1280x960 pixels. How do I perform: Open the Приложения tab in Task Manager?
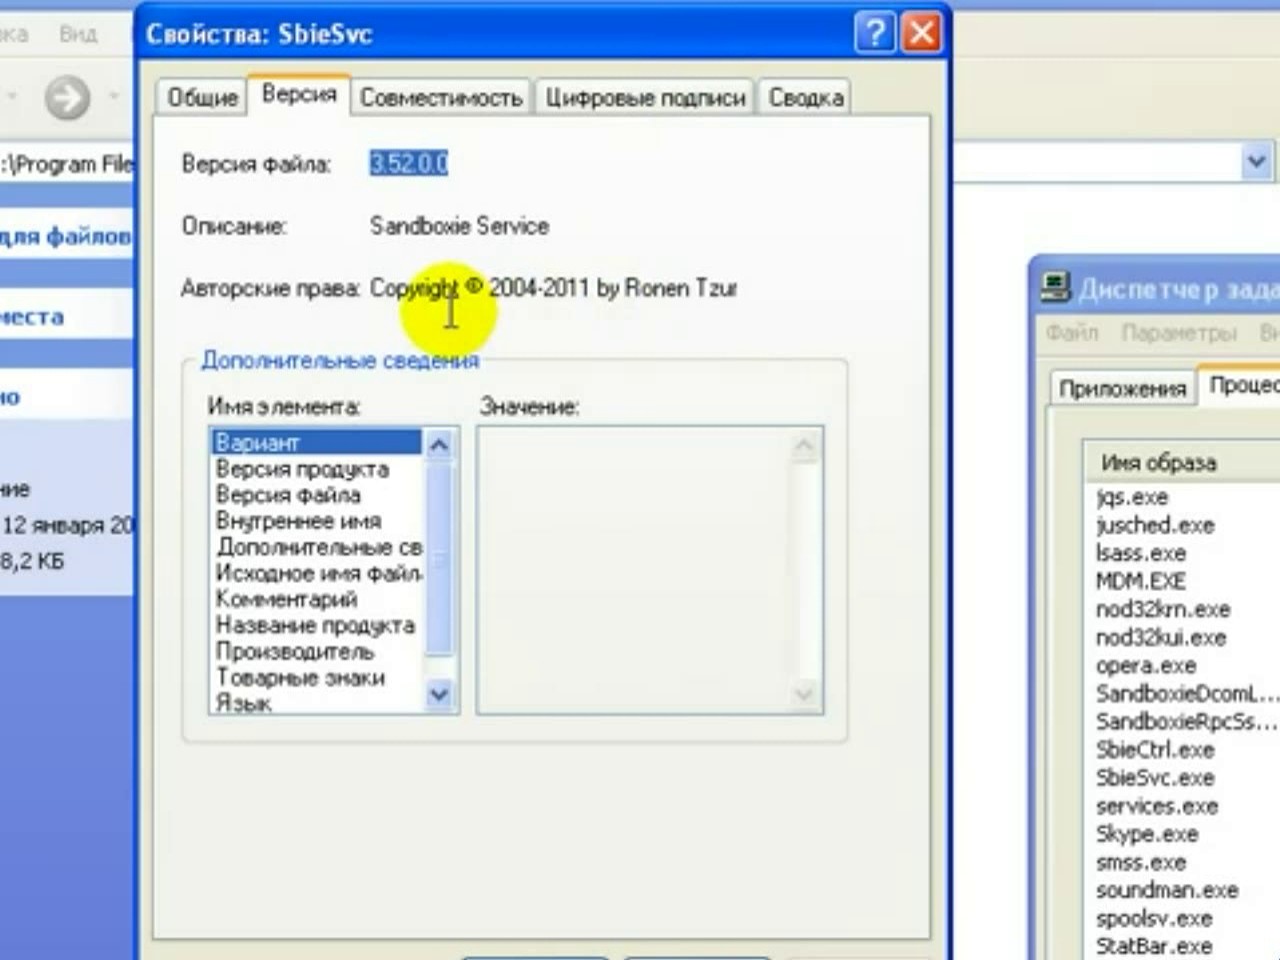coord(1121,389)
